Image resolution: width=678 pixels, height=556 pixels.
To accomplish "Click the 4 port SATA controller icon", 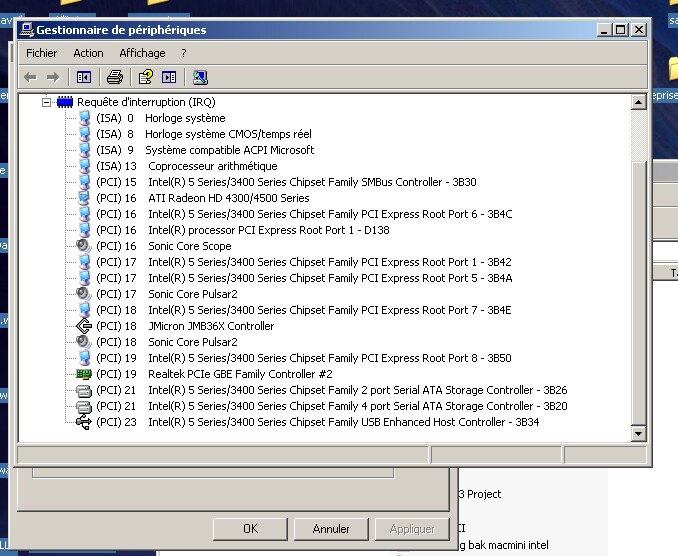I will (83, 406).
